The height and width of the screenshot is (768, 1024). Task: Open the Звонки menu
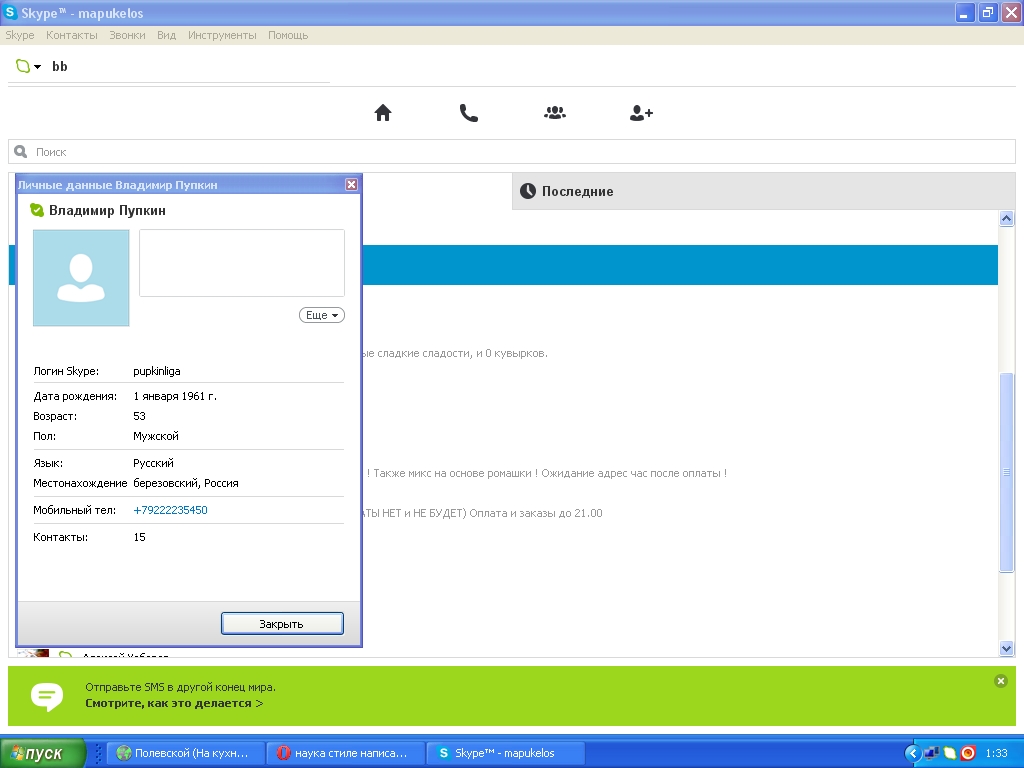(127, 35)
